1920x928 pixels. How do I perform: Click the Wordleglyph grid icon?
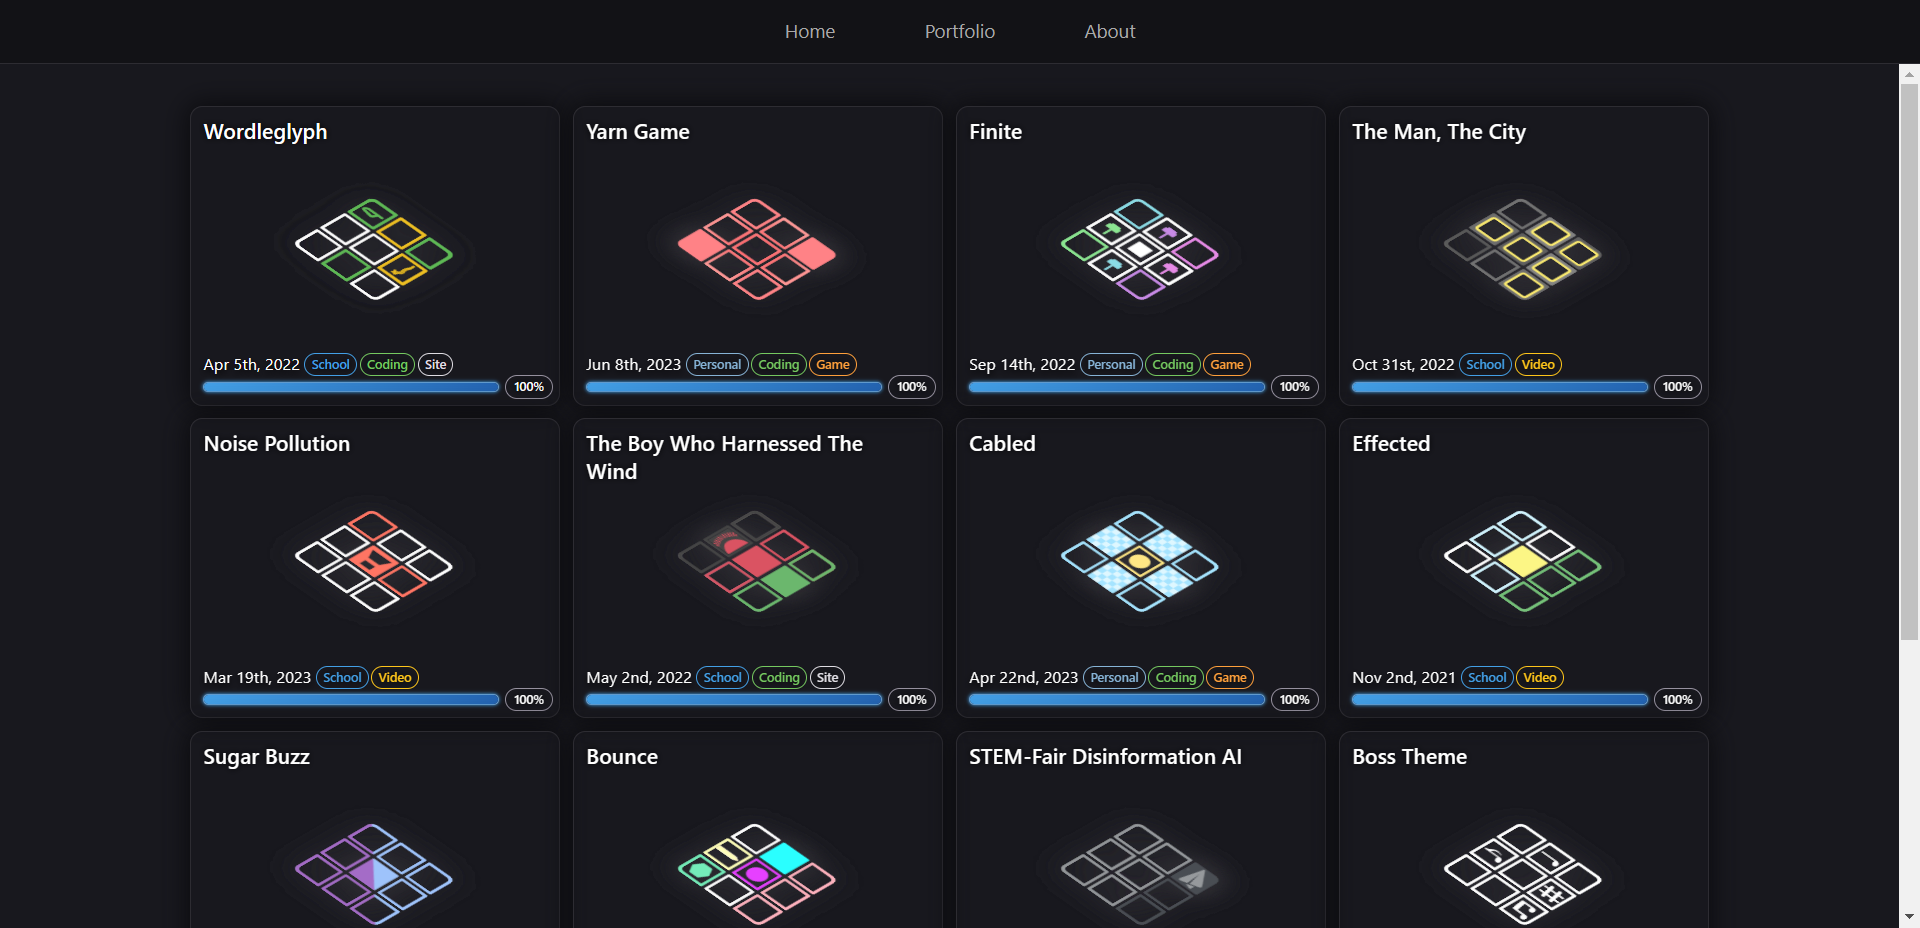click(x=374, y=249)
